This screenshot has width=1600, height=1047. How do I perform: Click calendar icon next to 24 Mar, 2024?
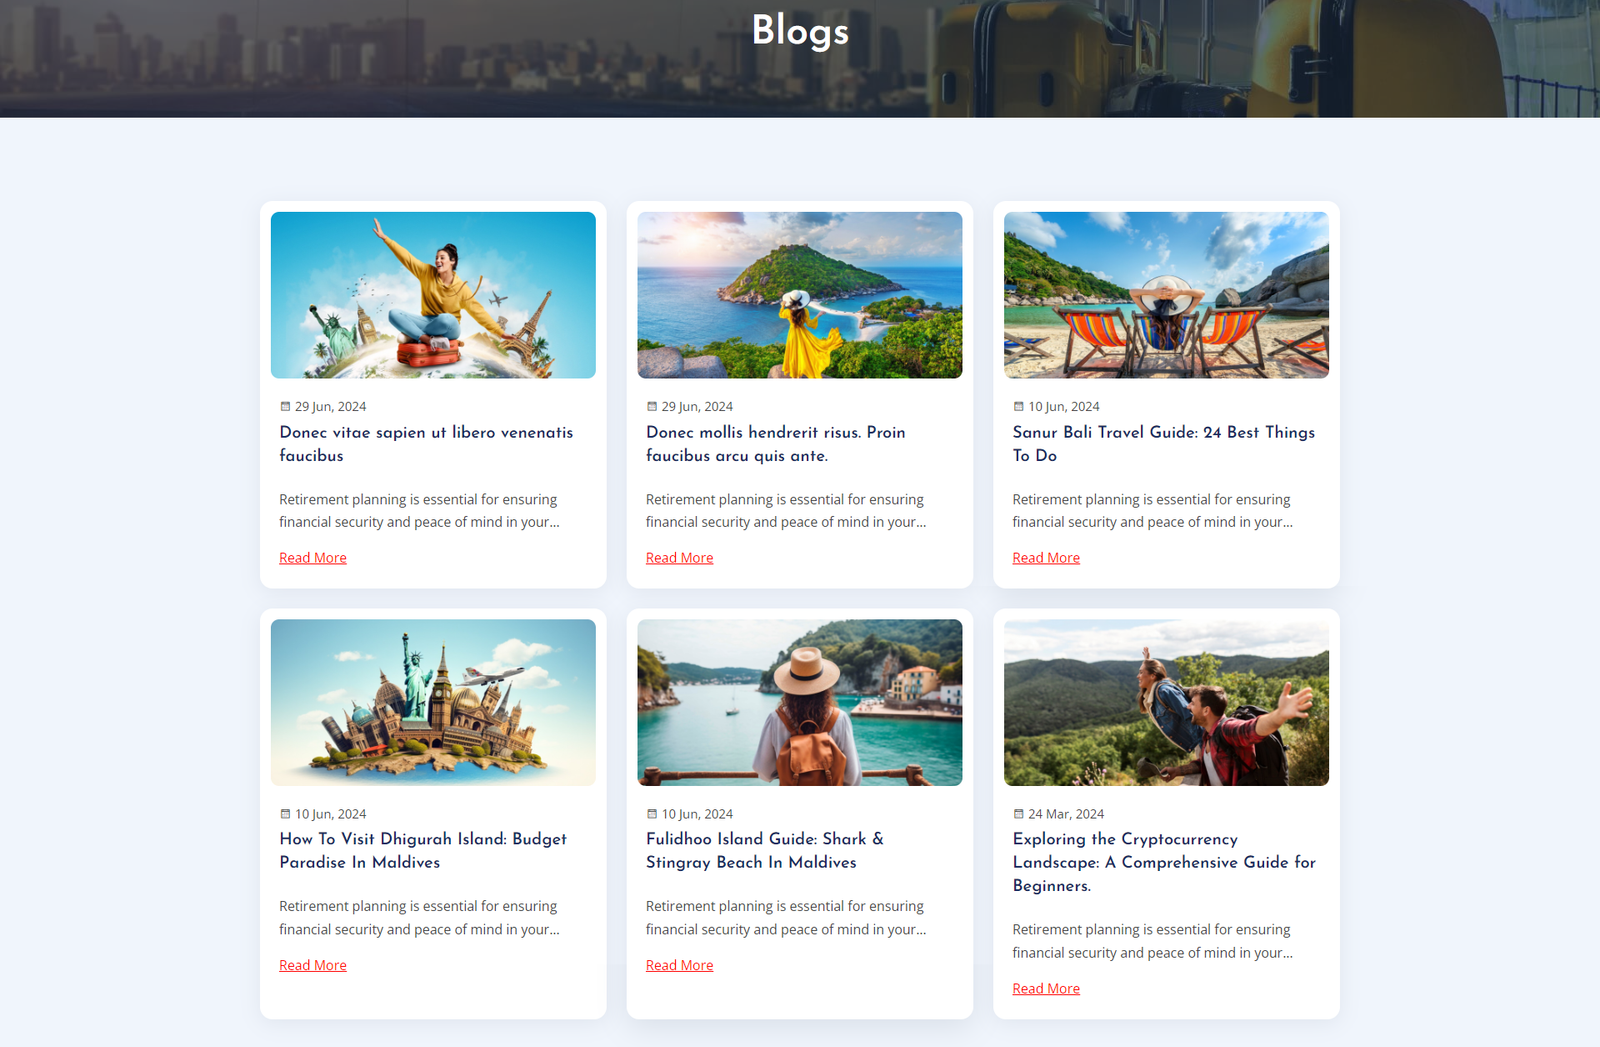(1018, 814)
